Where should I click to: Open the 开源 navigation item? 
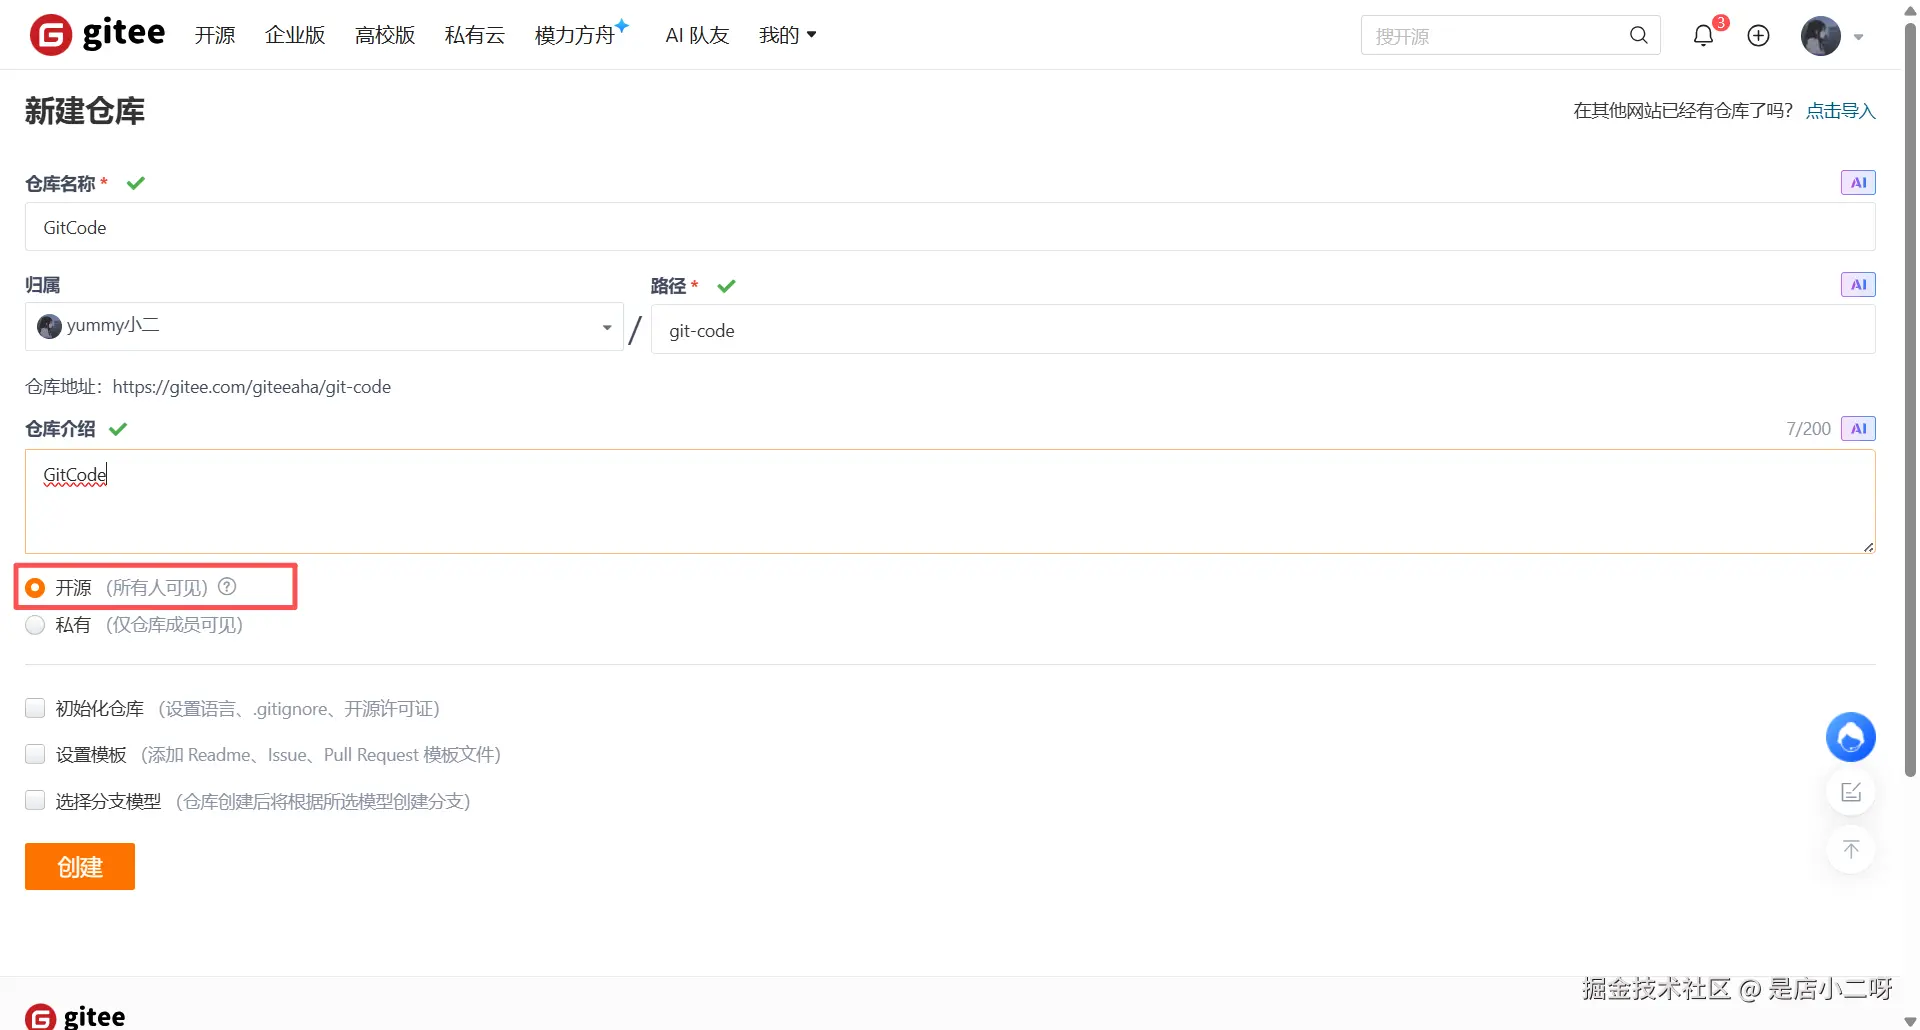[x=215, y=35]
